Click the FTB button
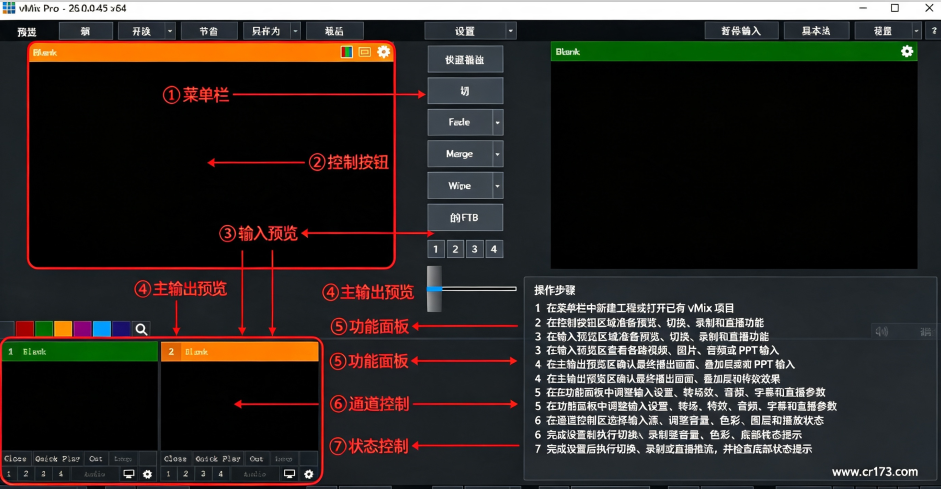 (x=465, y=218)
